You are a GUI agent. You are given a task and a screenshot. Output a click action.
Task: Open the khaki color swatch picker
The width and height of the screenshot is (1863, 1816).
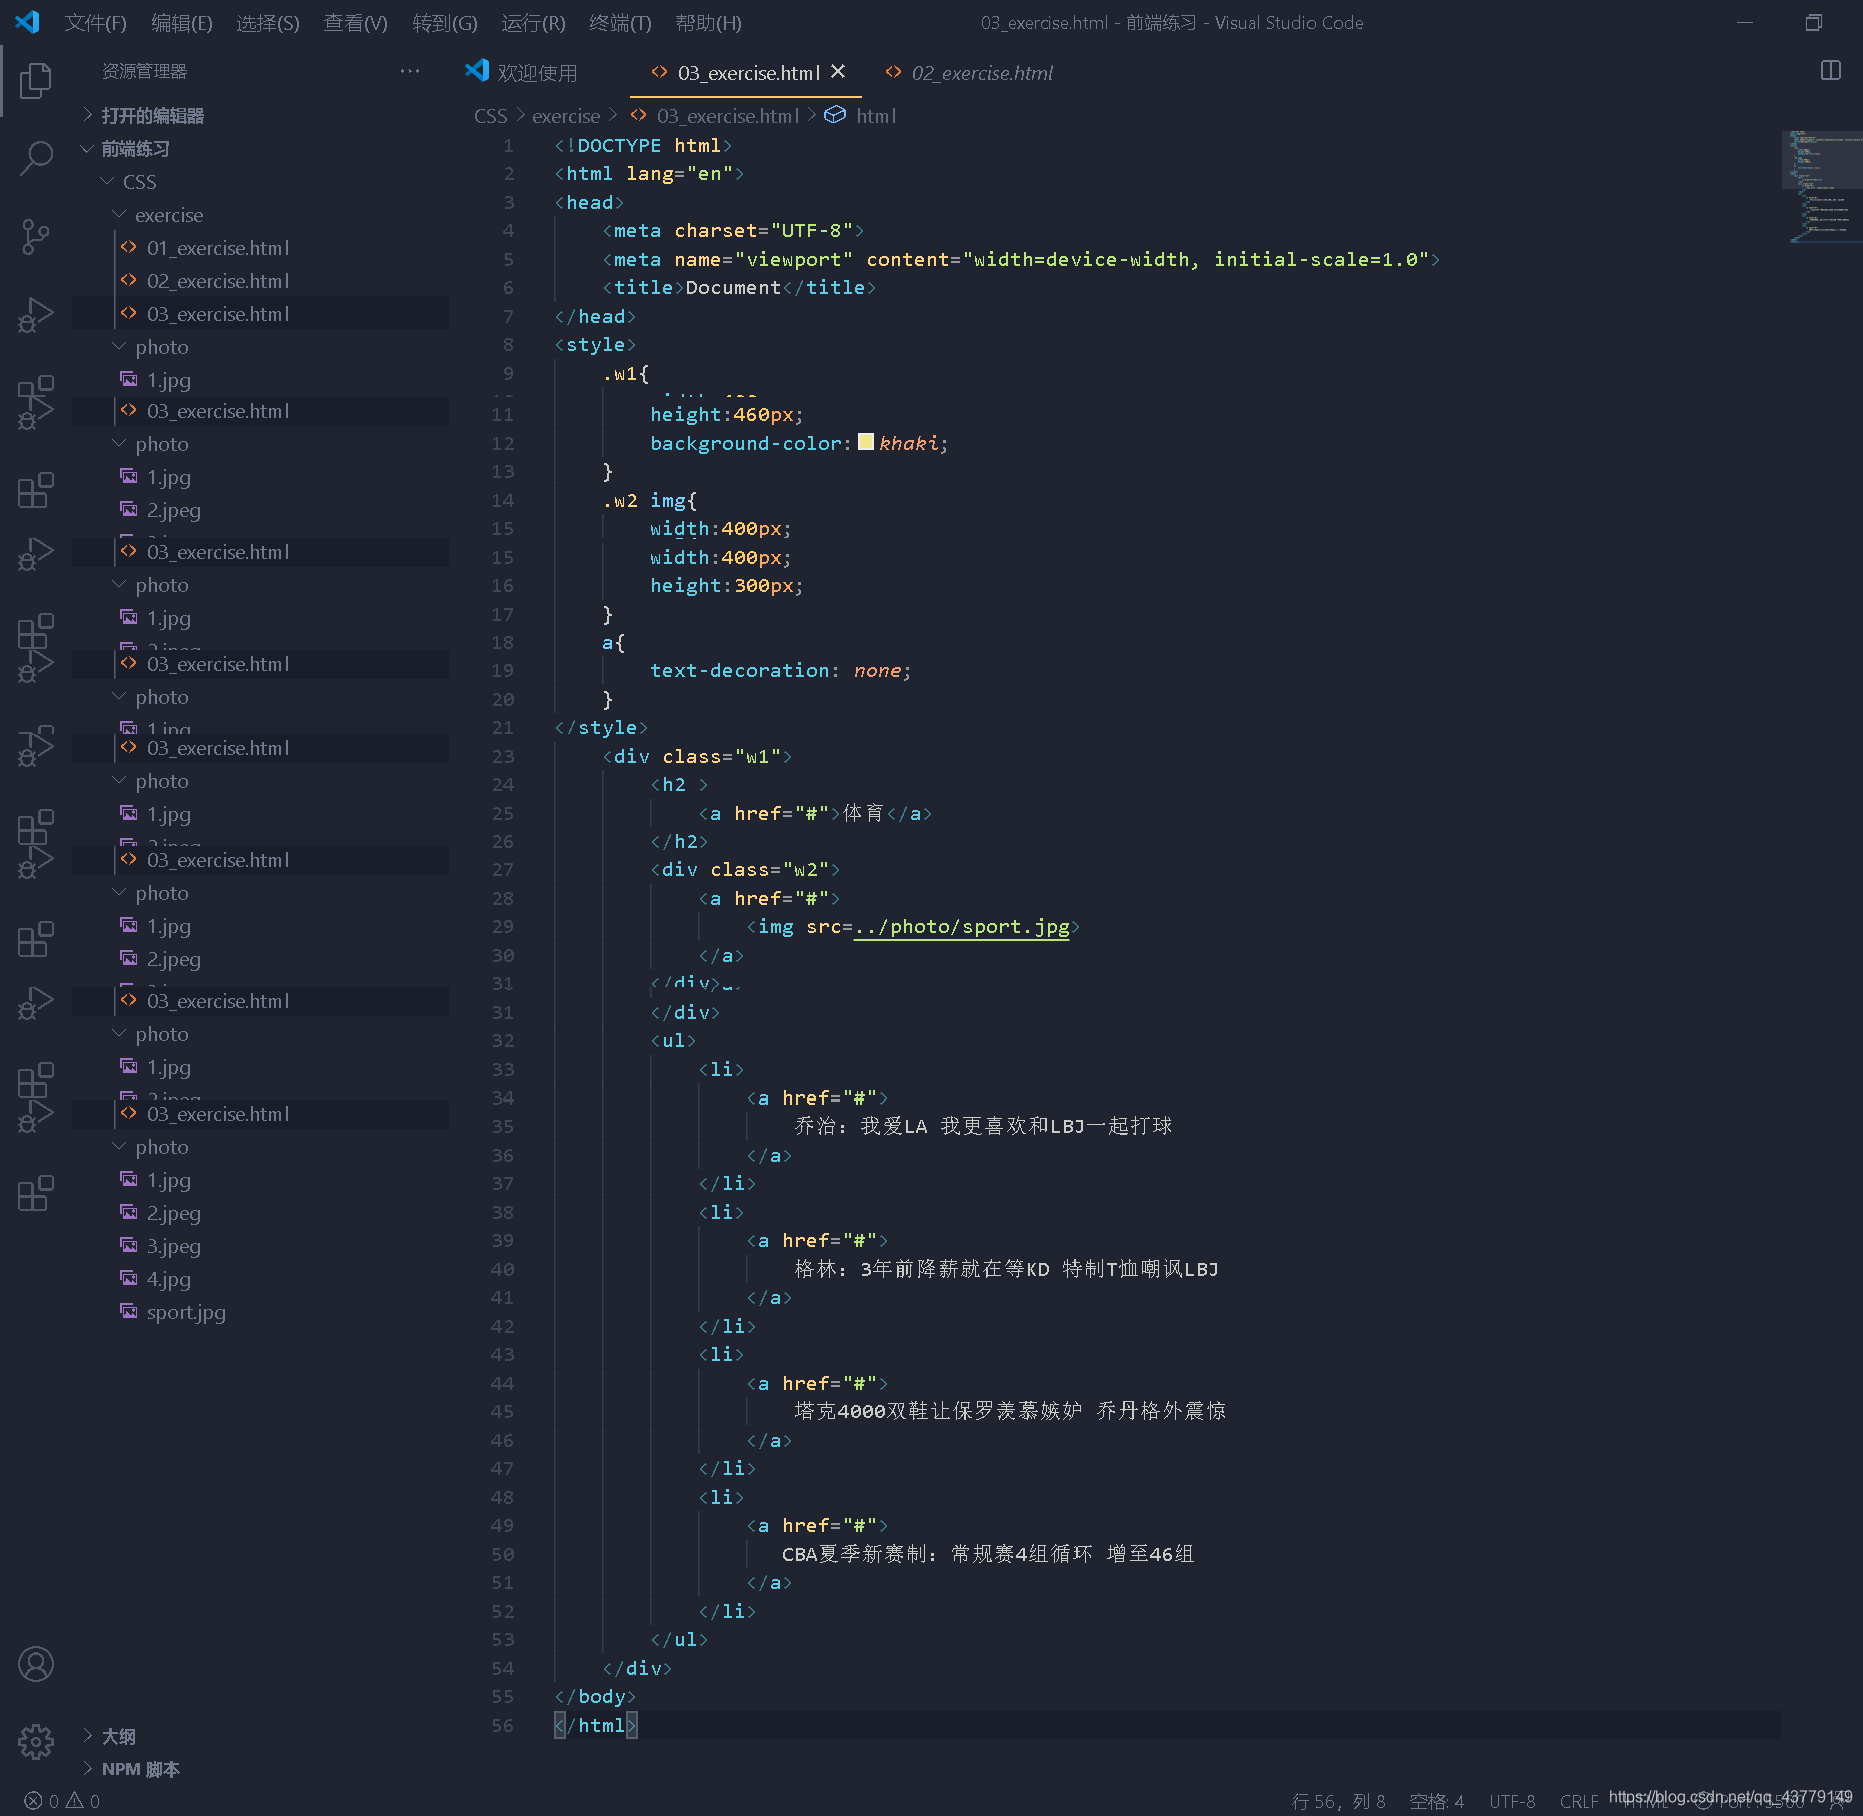[866, 442]
